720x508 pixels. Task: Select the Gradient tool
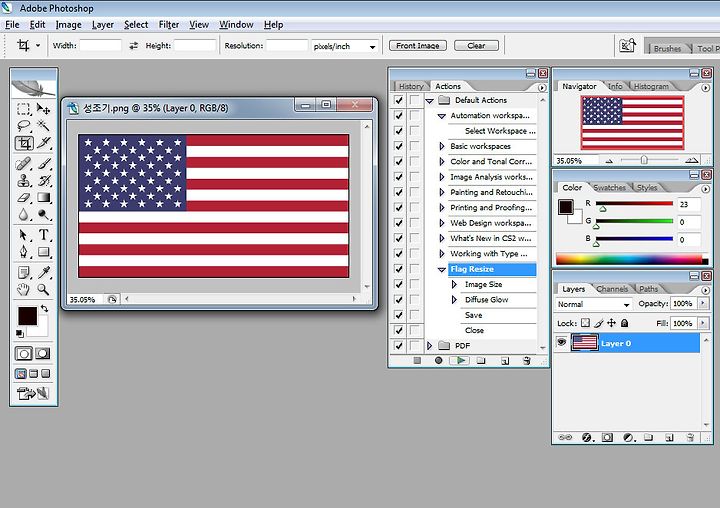[44, 198]
